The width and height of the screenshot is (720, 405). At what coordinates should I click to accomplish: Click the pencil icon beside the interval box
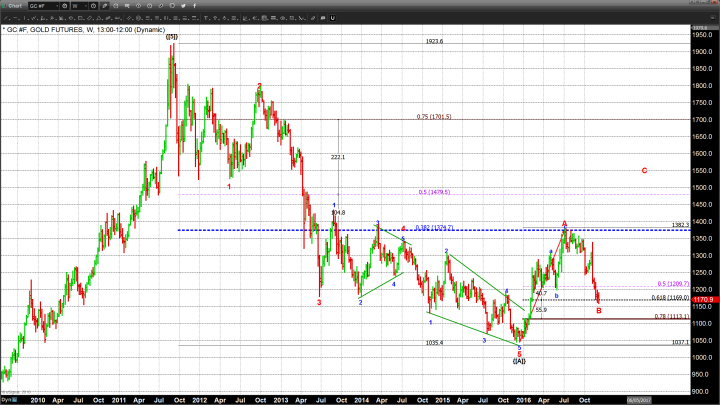pyautogui.click(x=104, y=6)
